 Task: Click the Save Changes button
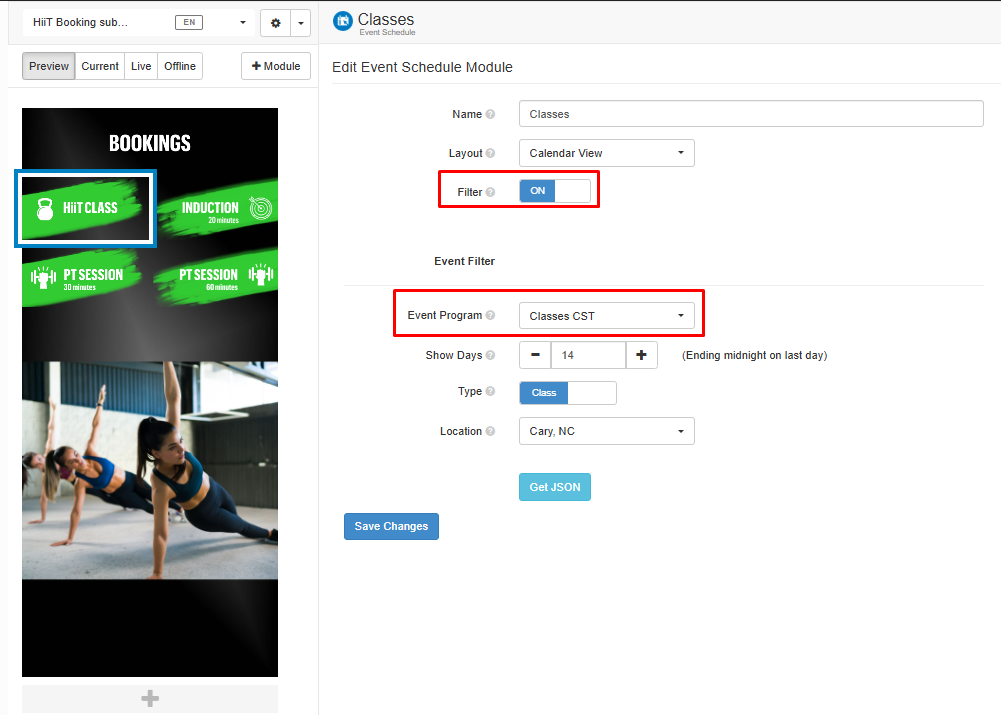click(391, 526)
